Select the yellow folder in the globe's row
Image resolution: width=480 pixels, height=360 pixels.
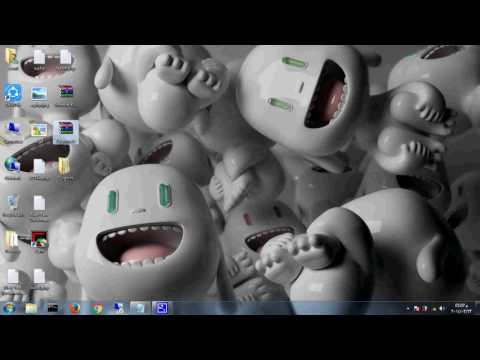point(64,166)
